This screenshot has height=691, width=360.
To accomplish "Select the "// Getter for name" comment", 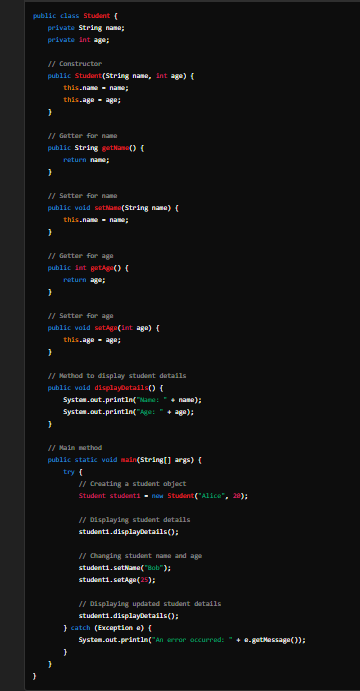I will tap(82, 136).
